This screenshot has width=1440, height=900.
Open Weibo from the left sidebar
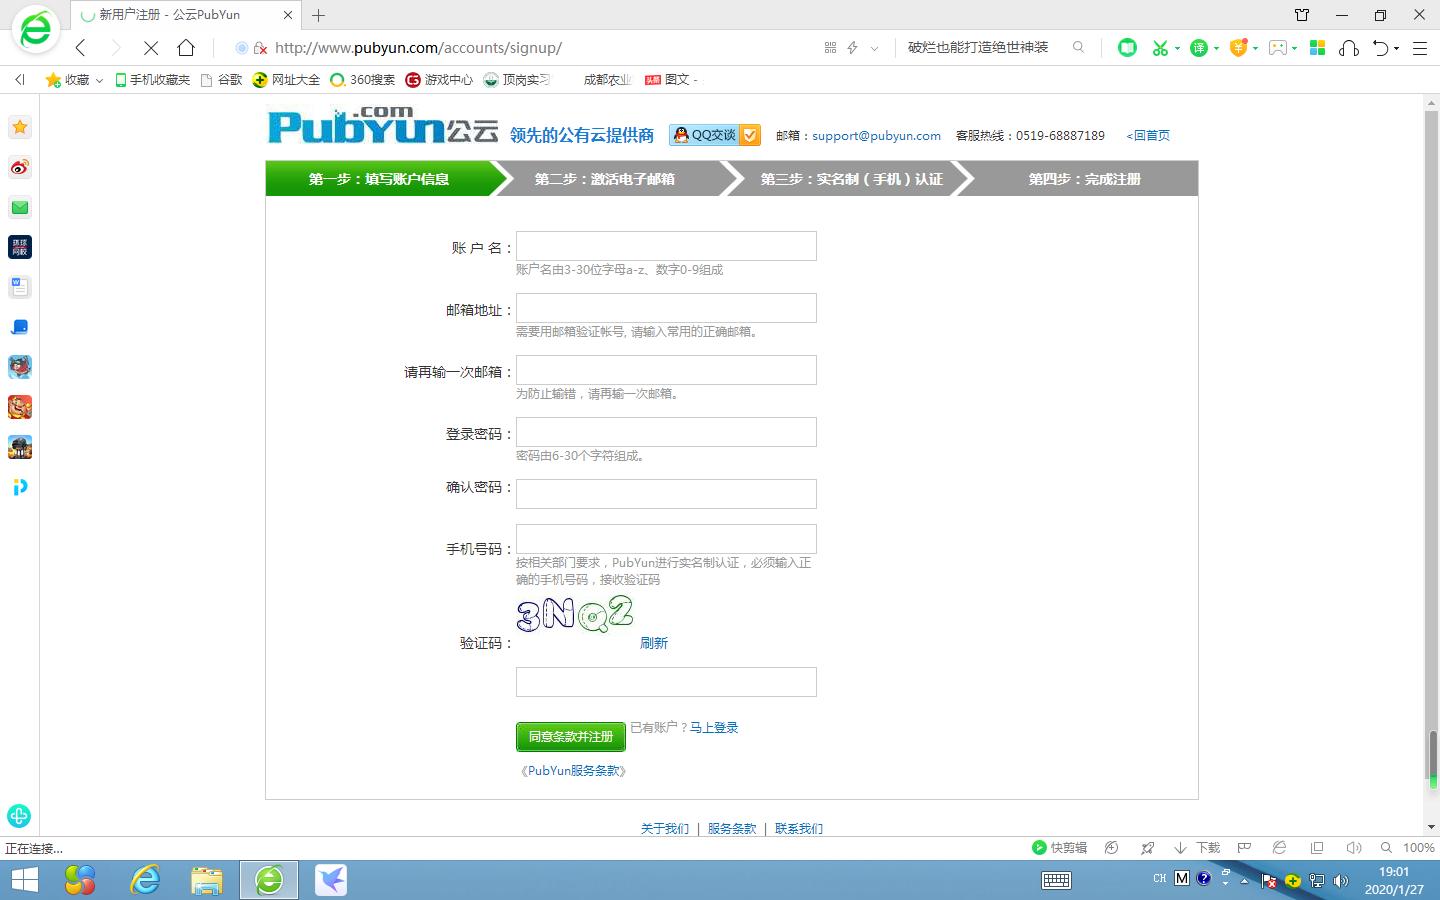[x=19, y=167]
